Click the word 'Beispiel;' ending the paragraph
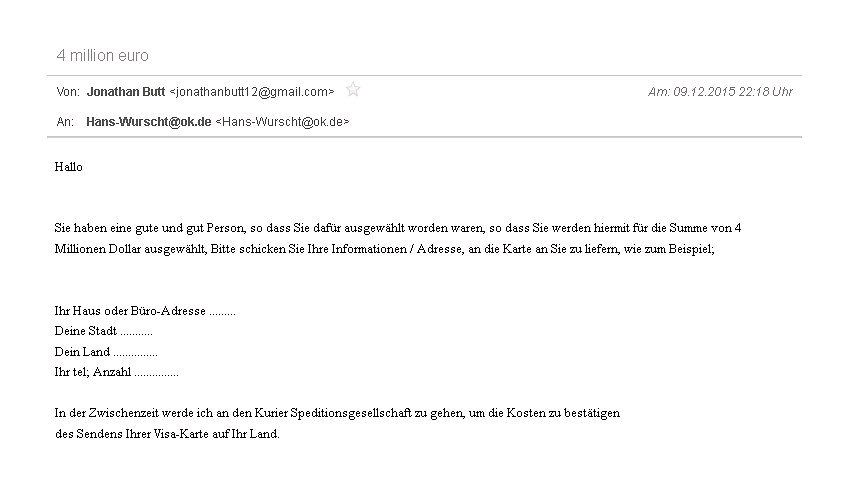This screenshot has height=492, width=860. pyautogui.click(x=692, y=249)
